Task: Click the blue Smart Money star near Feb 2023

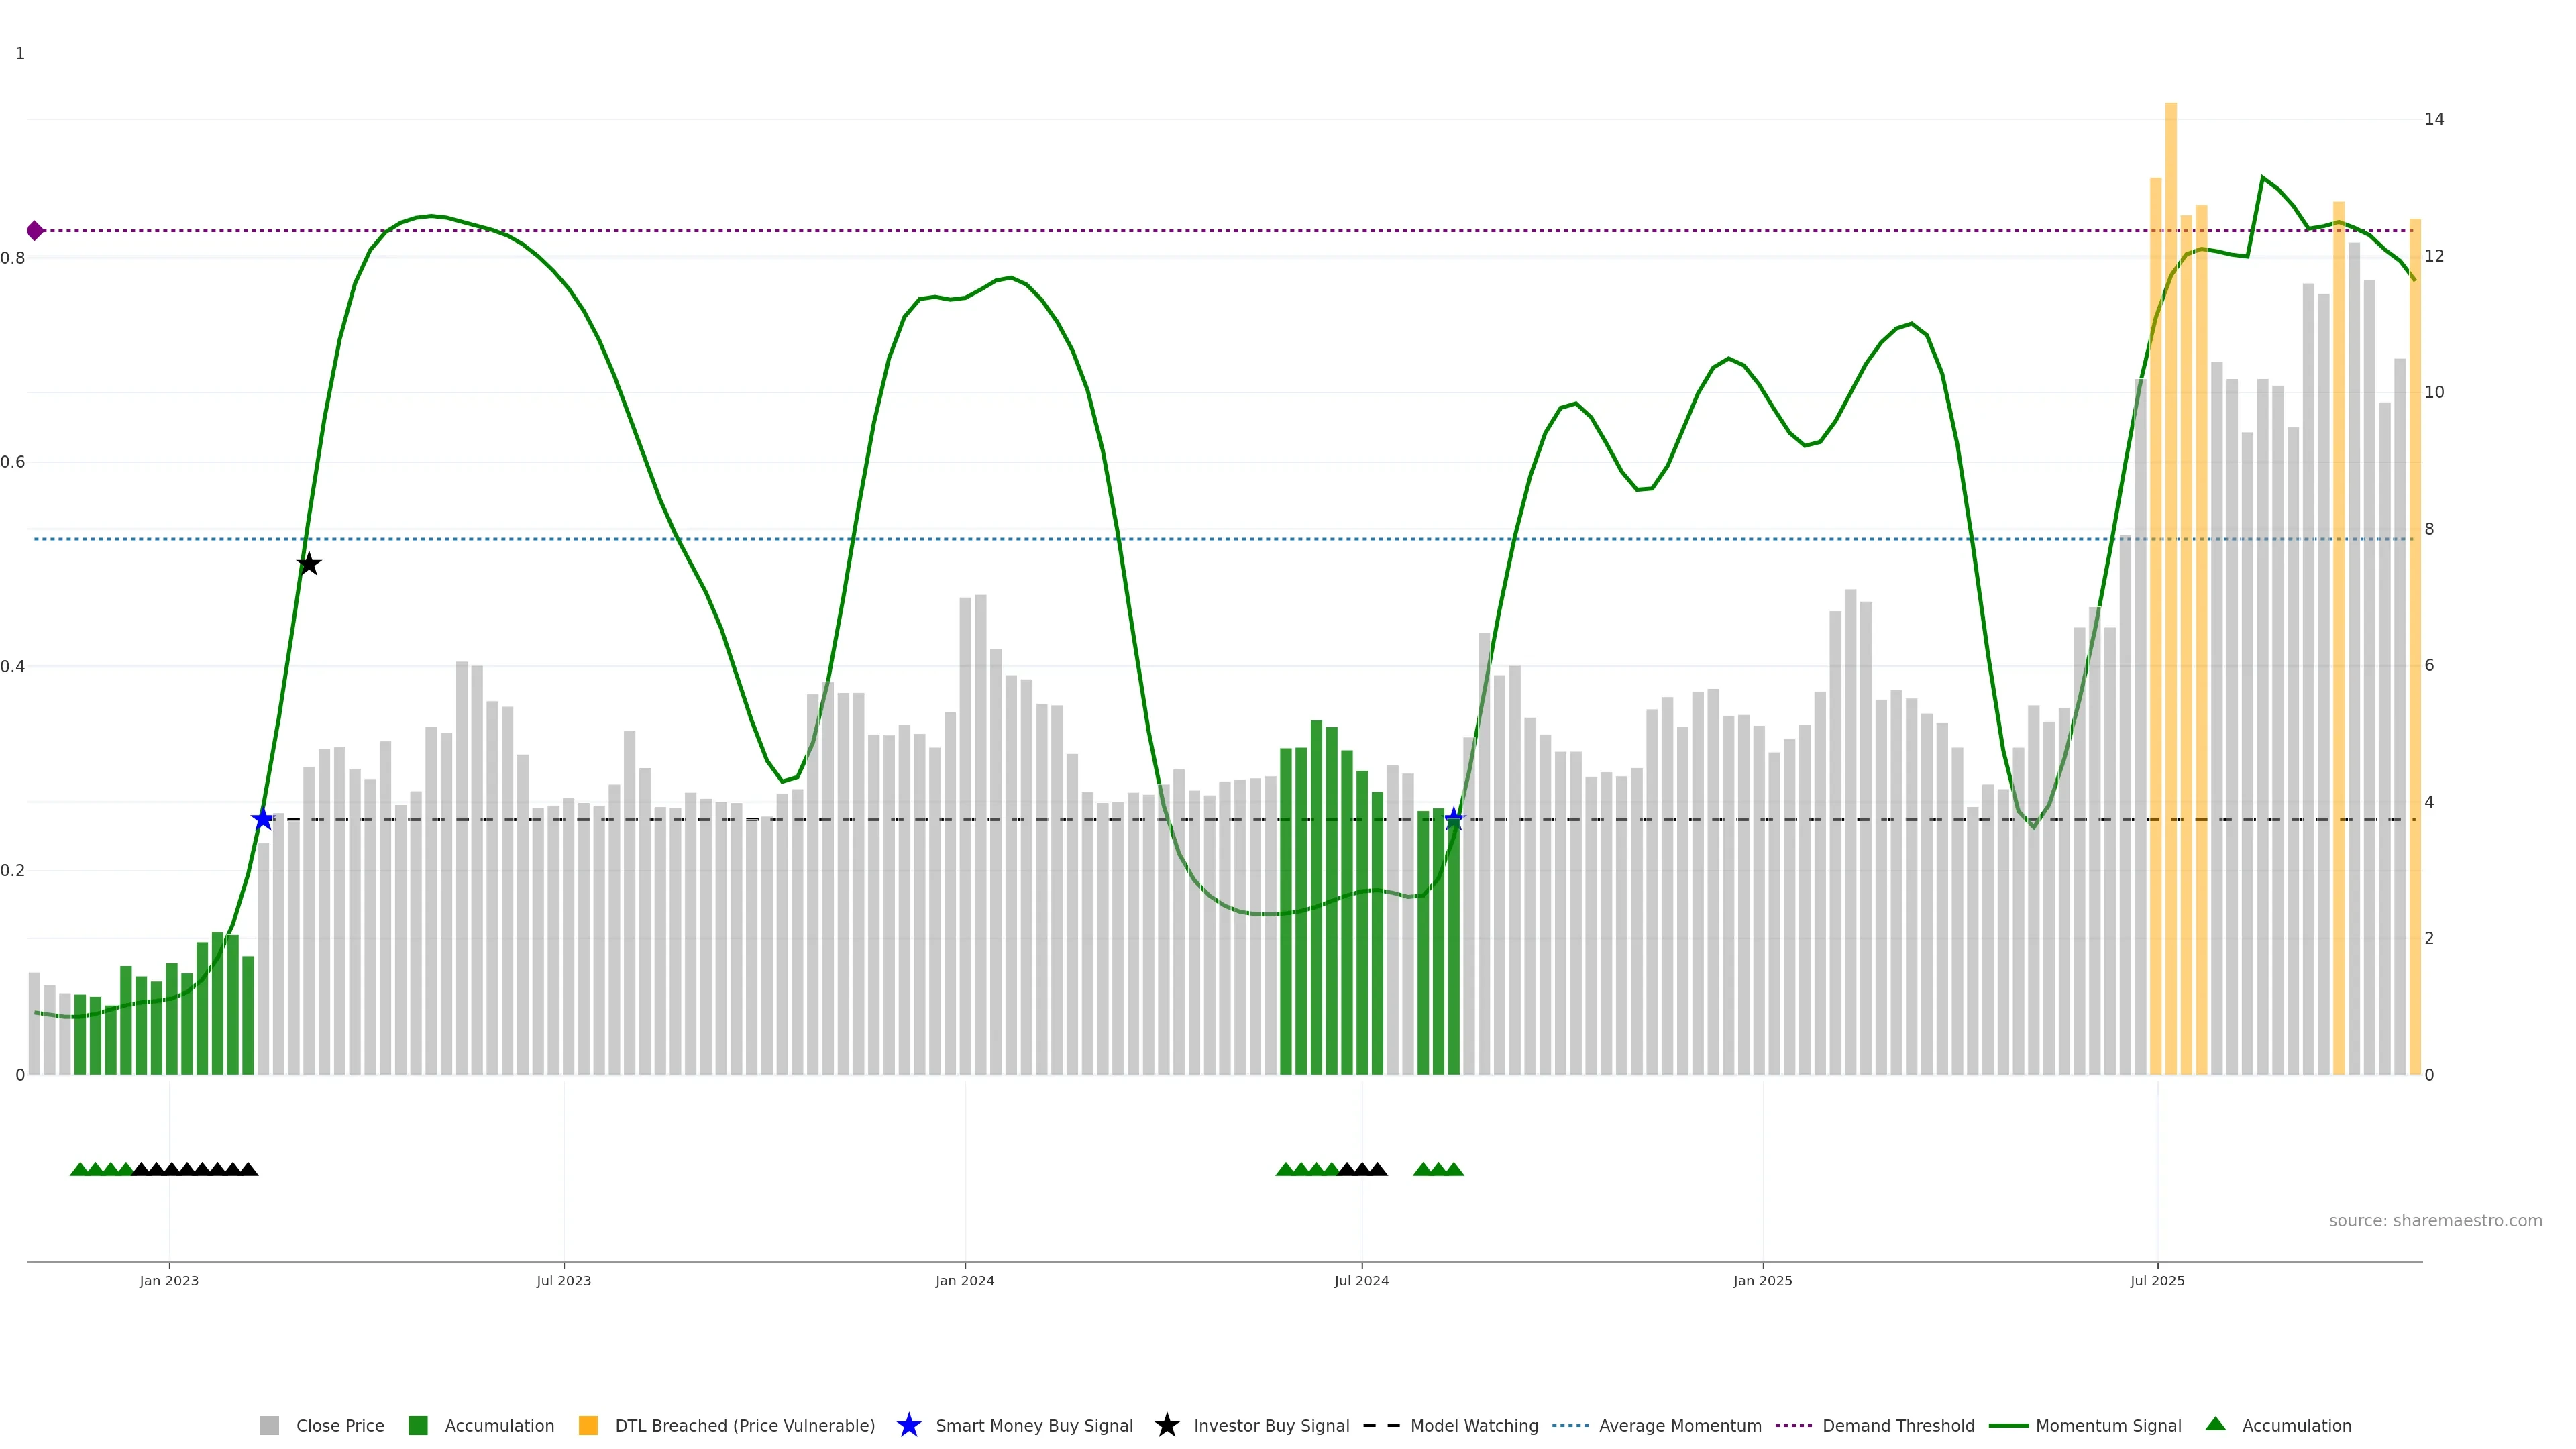Action: 262,820
